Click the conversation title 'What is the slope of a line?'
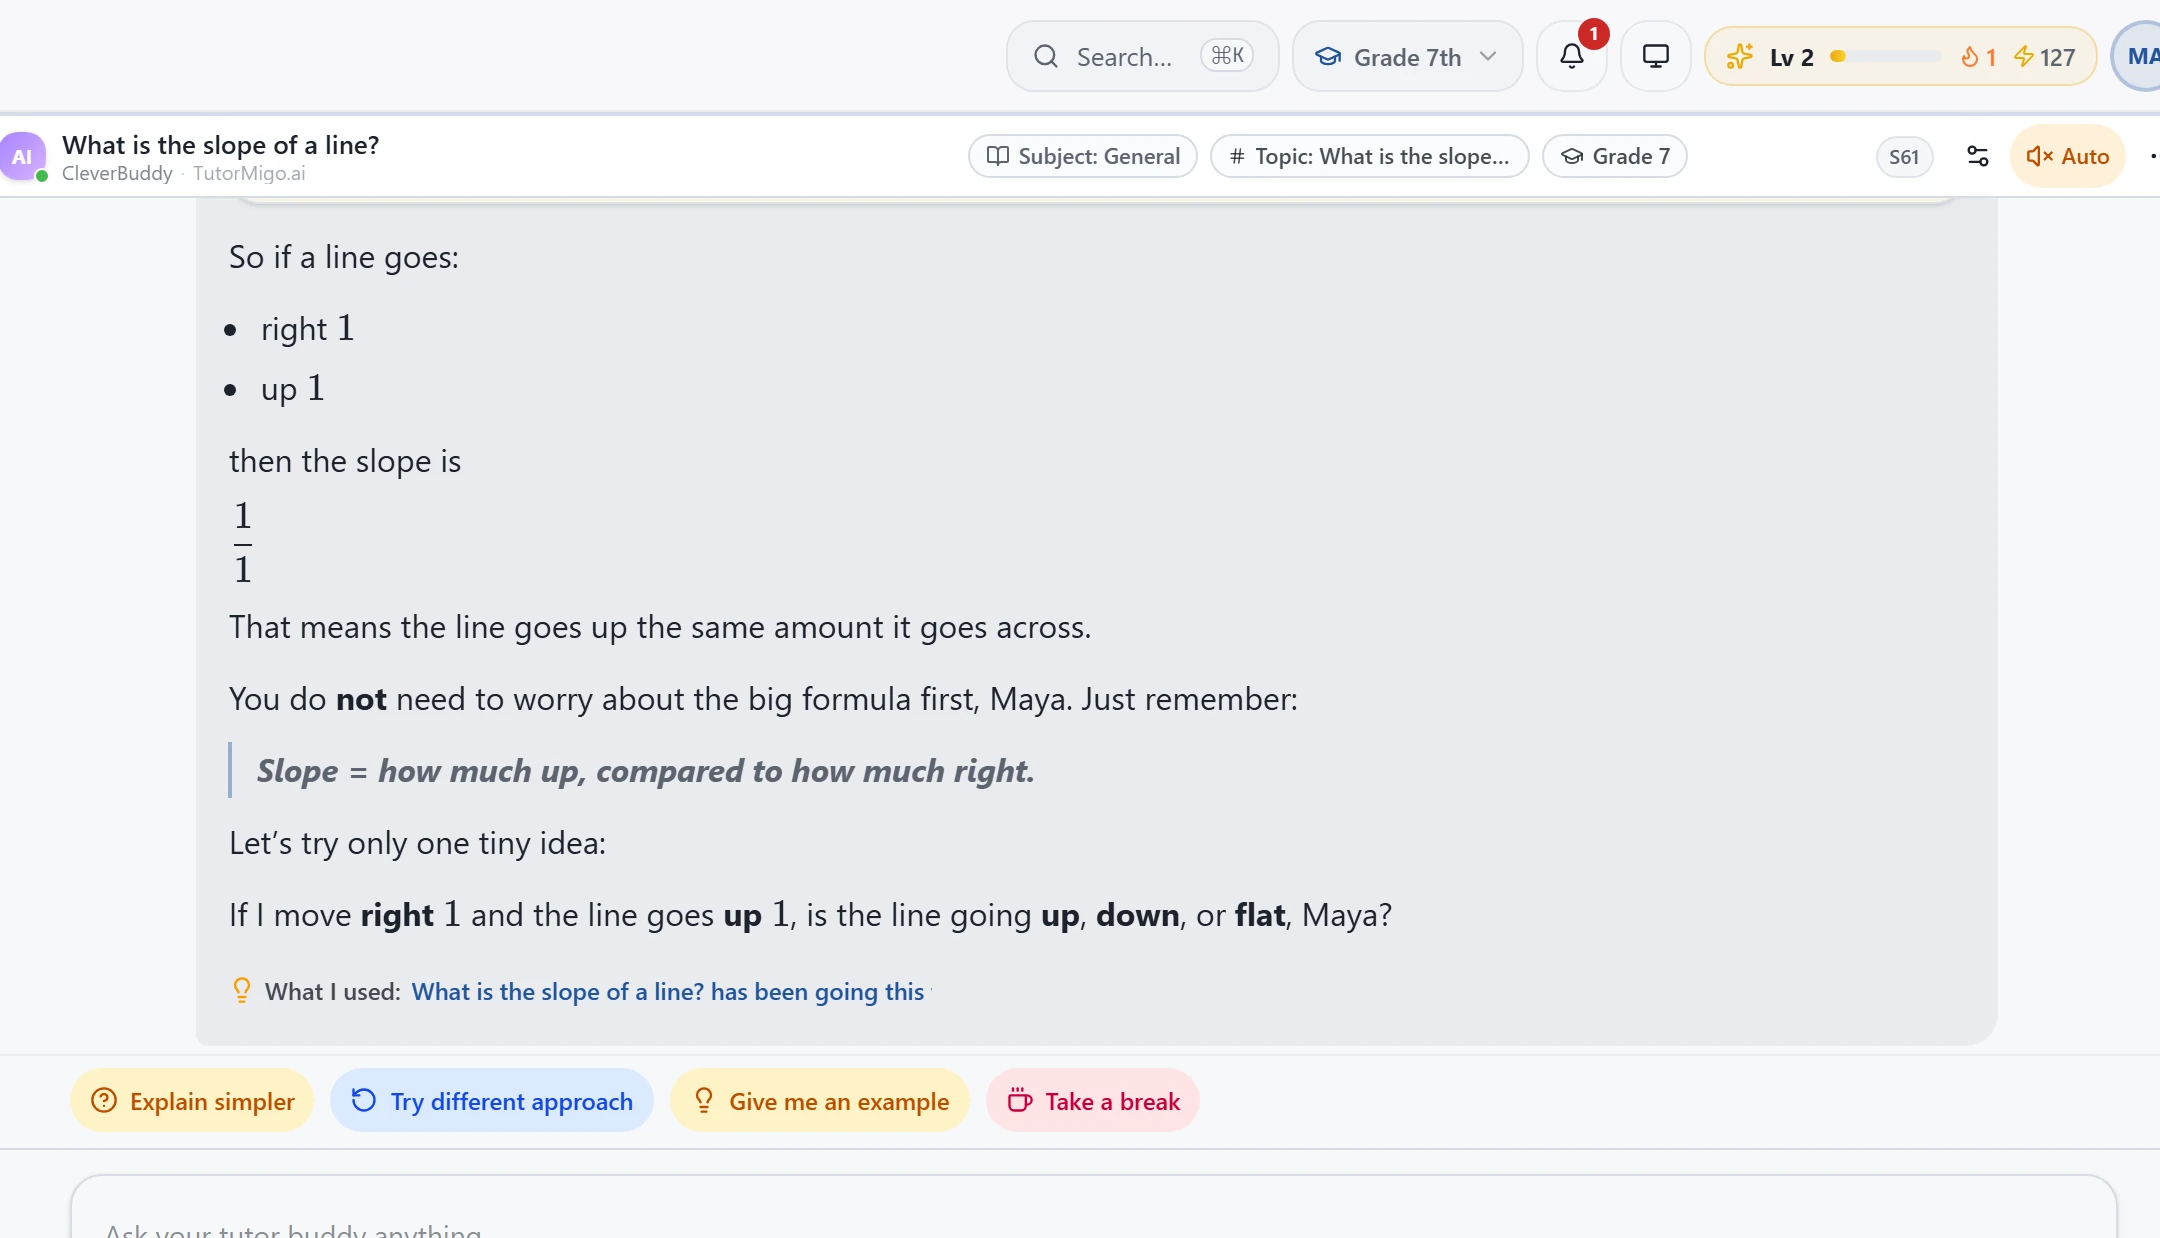This screenshot has width=2160, height=1238. [x=220, y=145]
